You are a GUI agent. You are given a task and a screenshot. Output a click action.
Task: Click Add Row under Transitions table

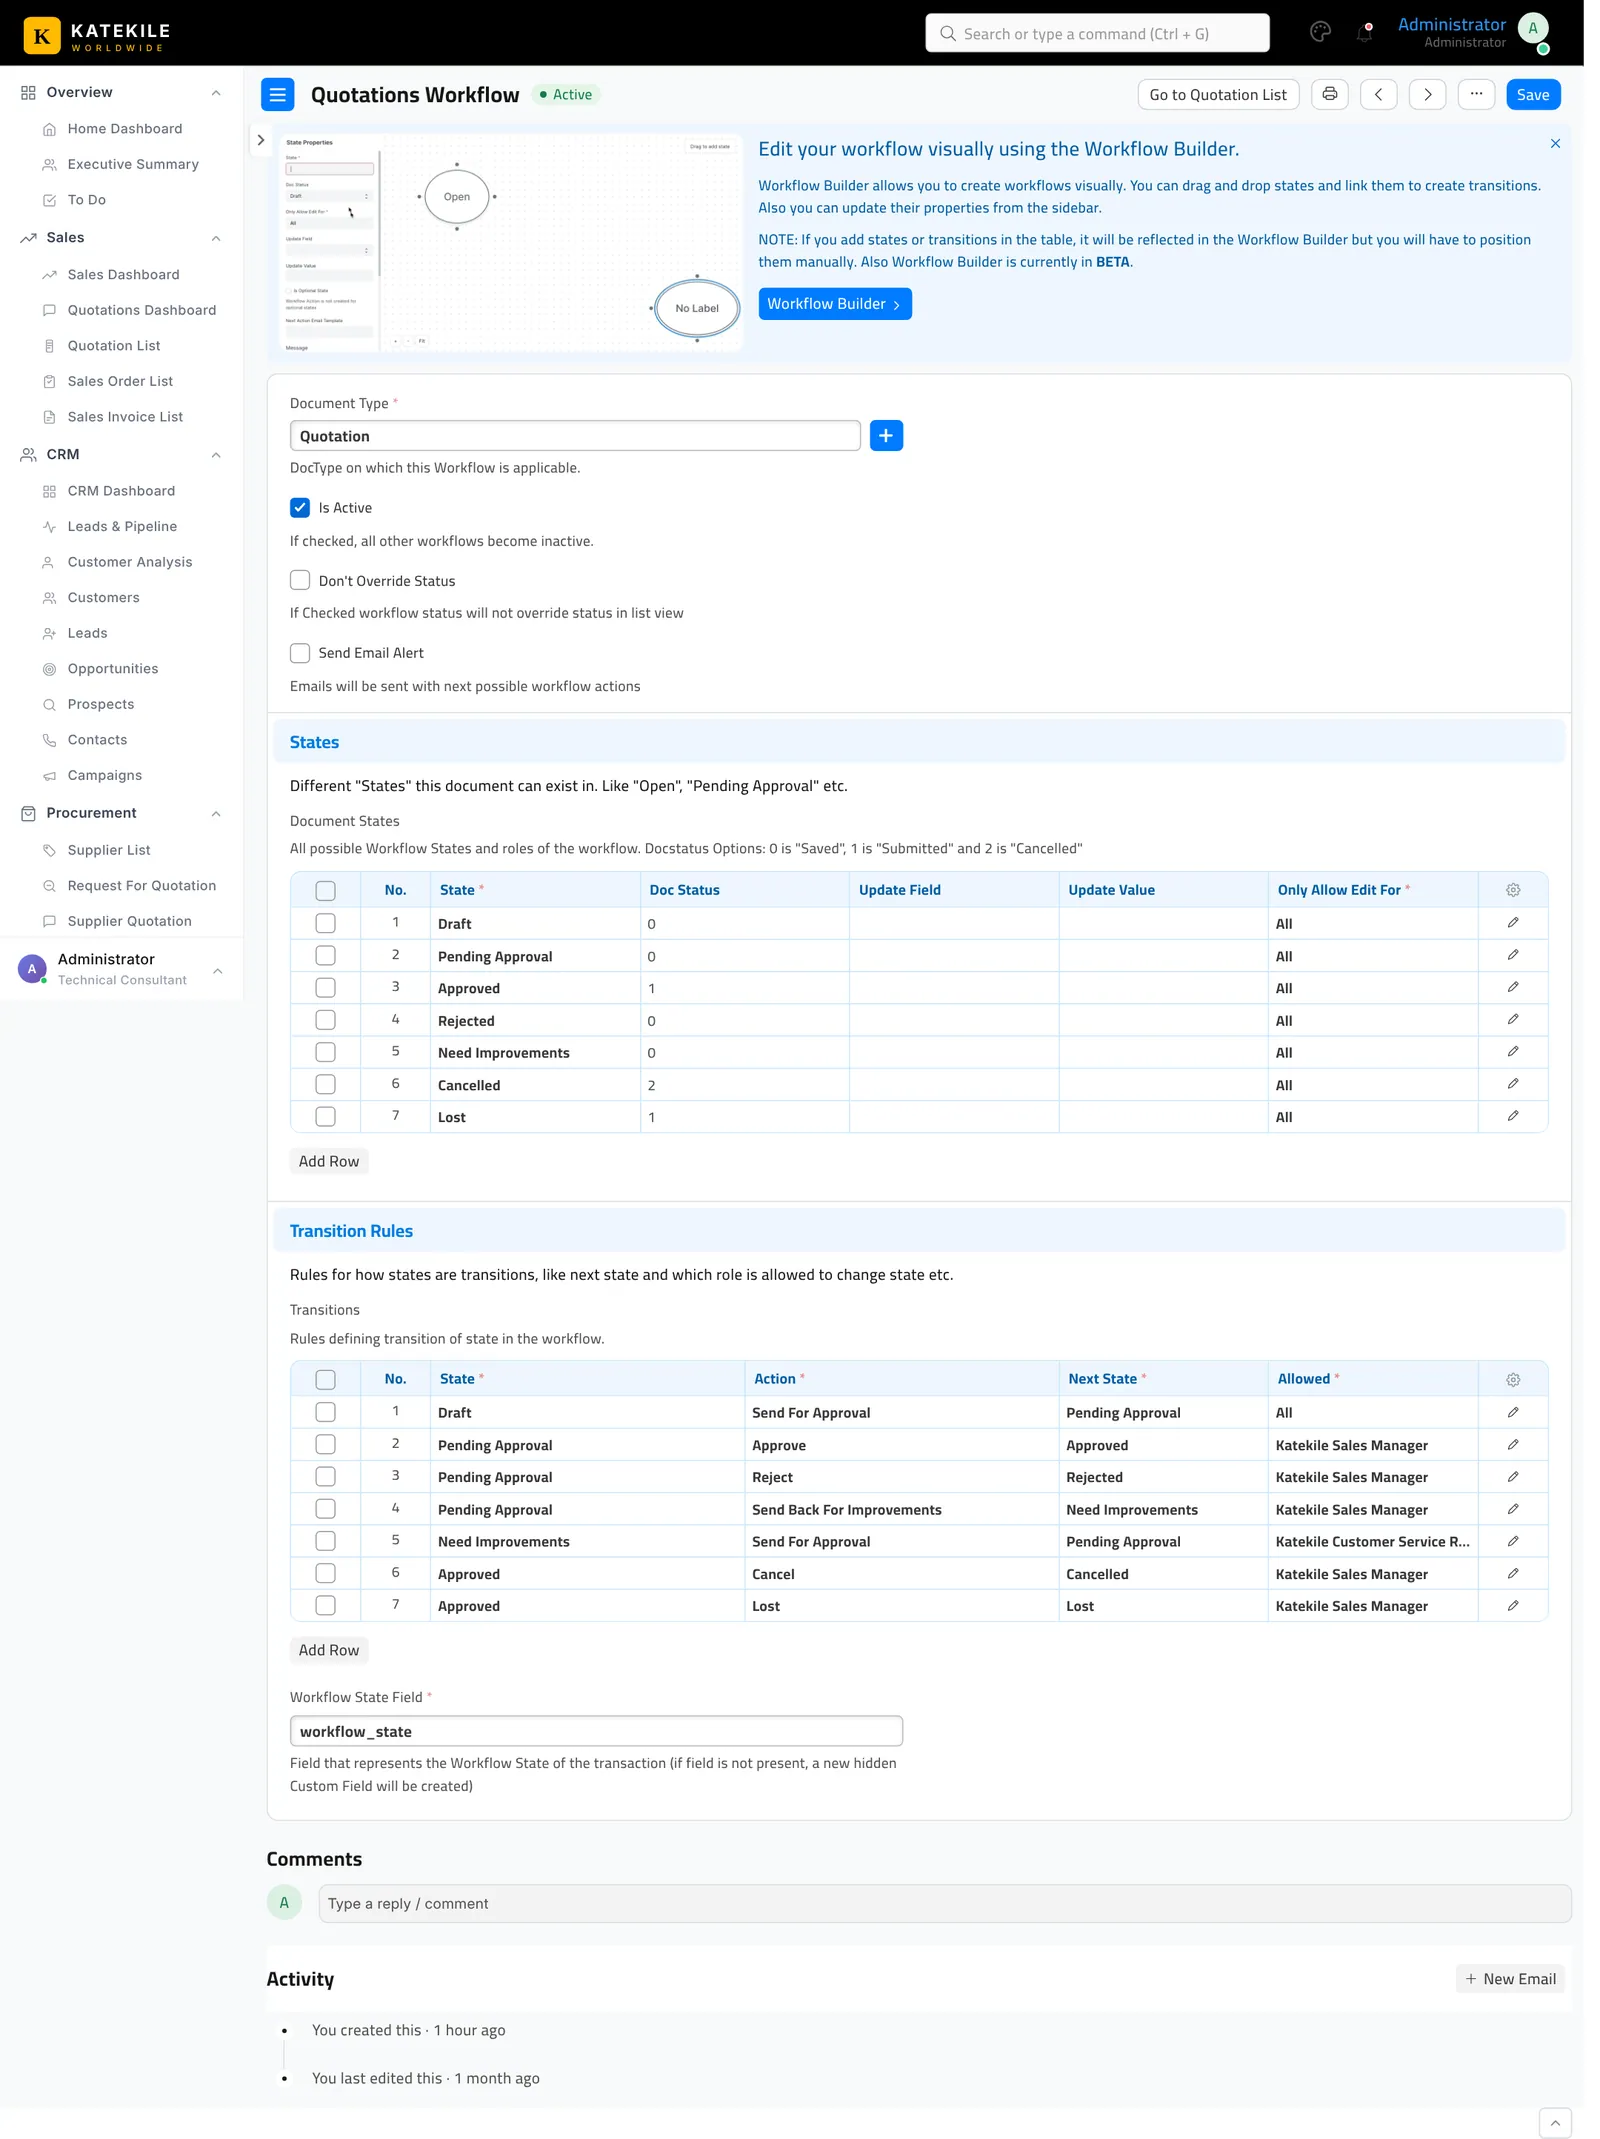329,1650
